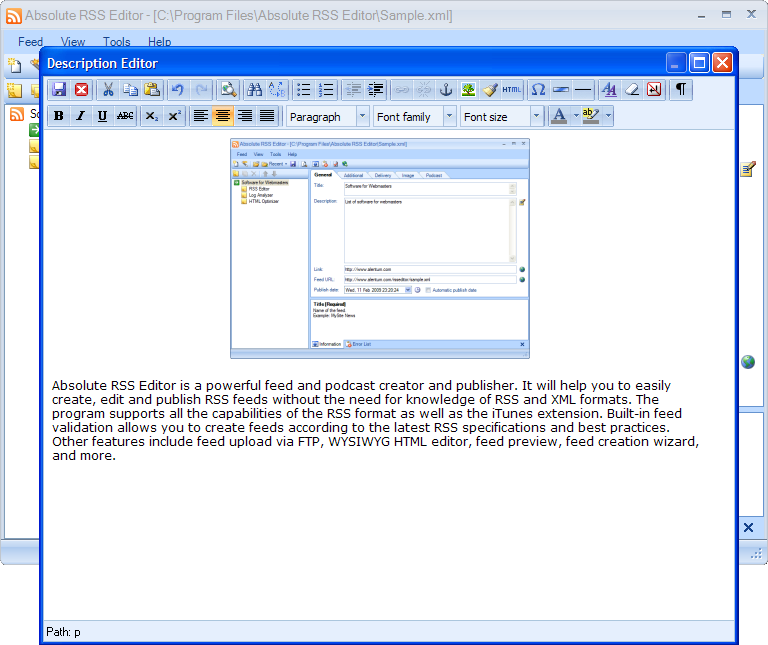This screenshot has height=645, width=768.
Task: Toggle subscript formatting
Action: pos(152,116)
